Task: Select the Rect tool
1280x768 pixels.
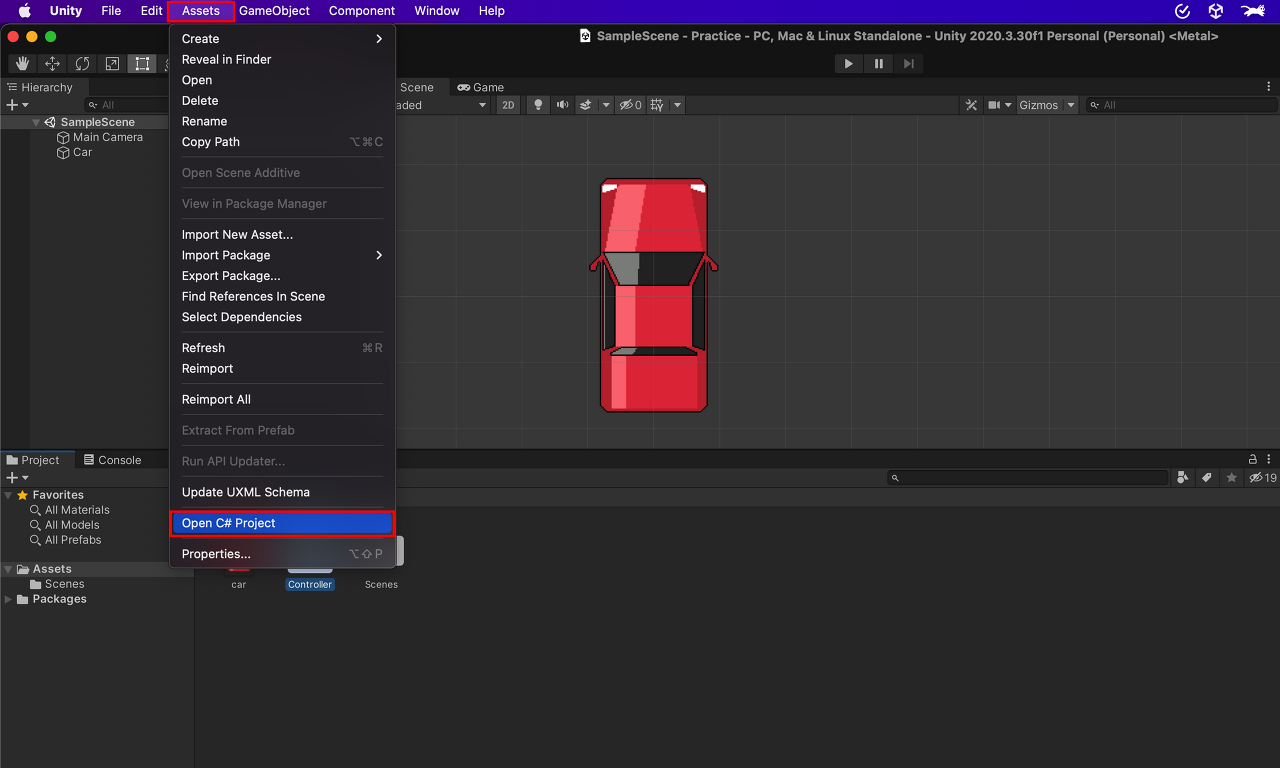Action: [142, 64]
